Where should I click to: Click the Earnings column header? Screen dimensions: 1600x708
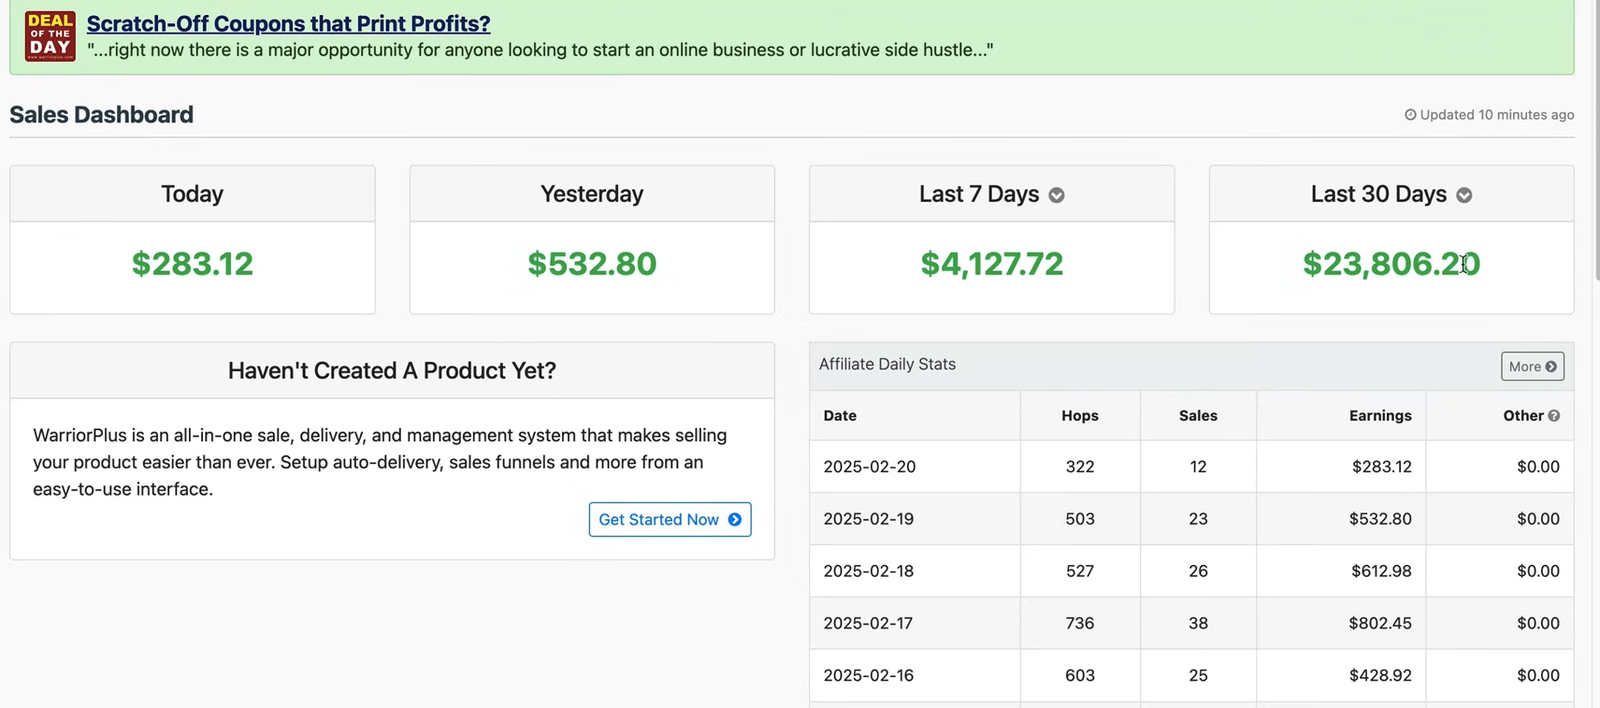pyautogui.click(x=1380, y=416)
